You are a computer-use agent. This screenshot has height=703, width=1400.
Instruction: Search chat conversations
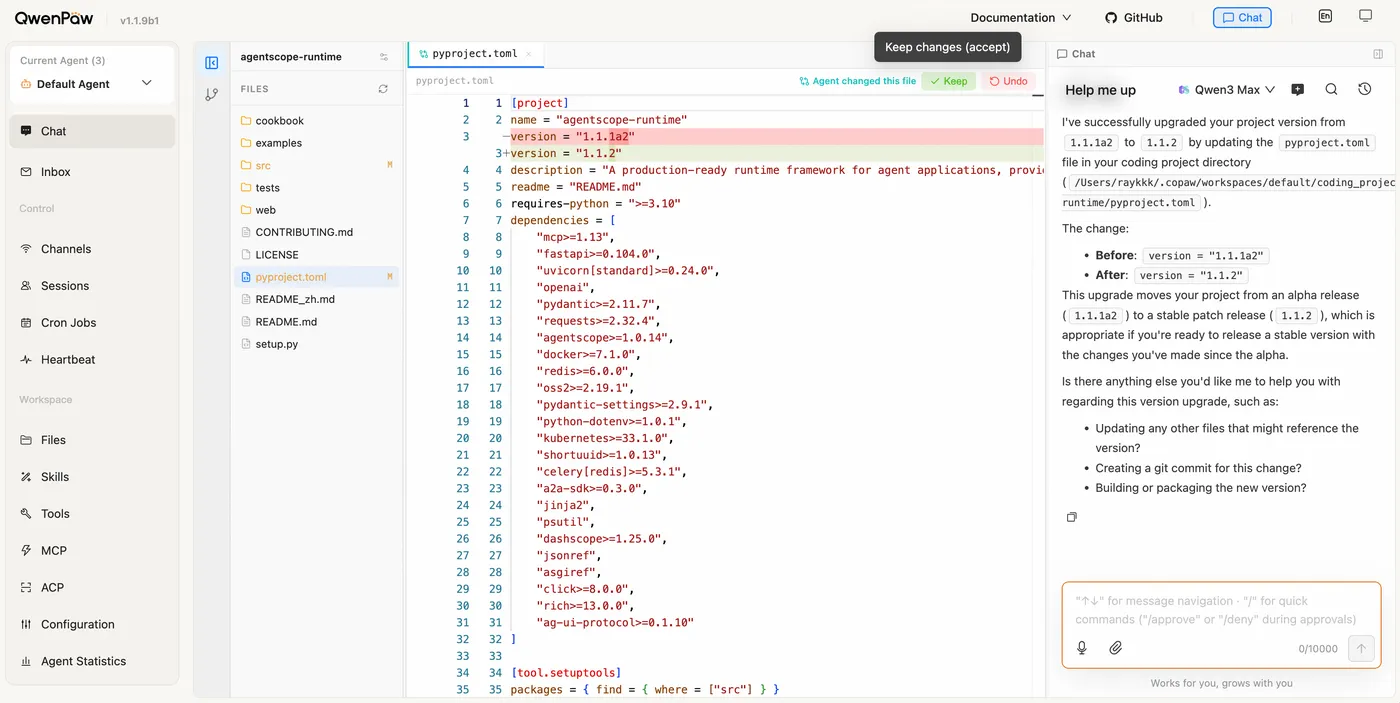pyautogui.click(x=1331, y=90)
